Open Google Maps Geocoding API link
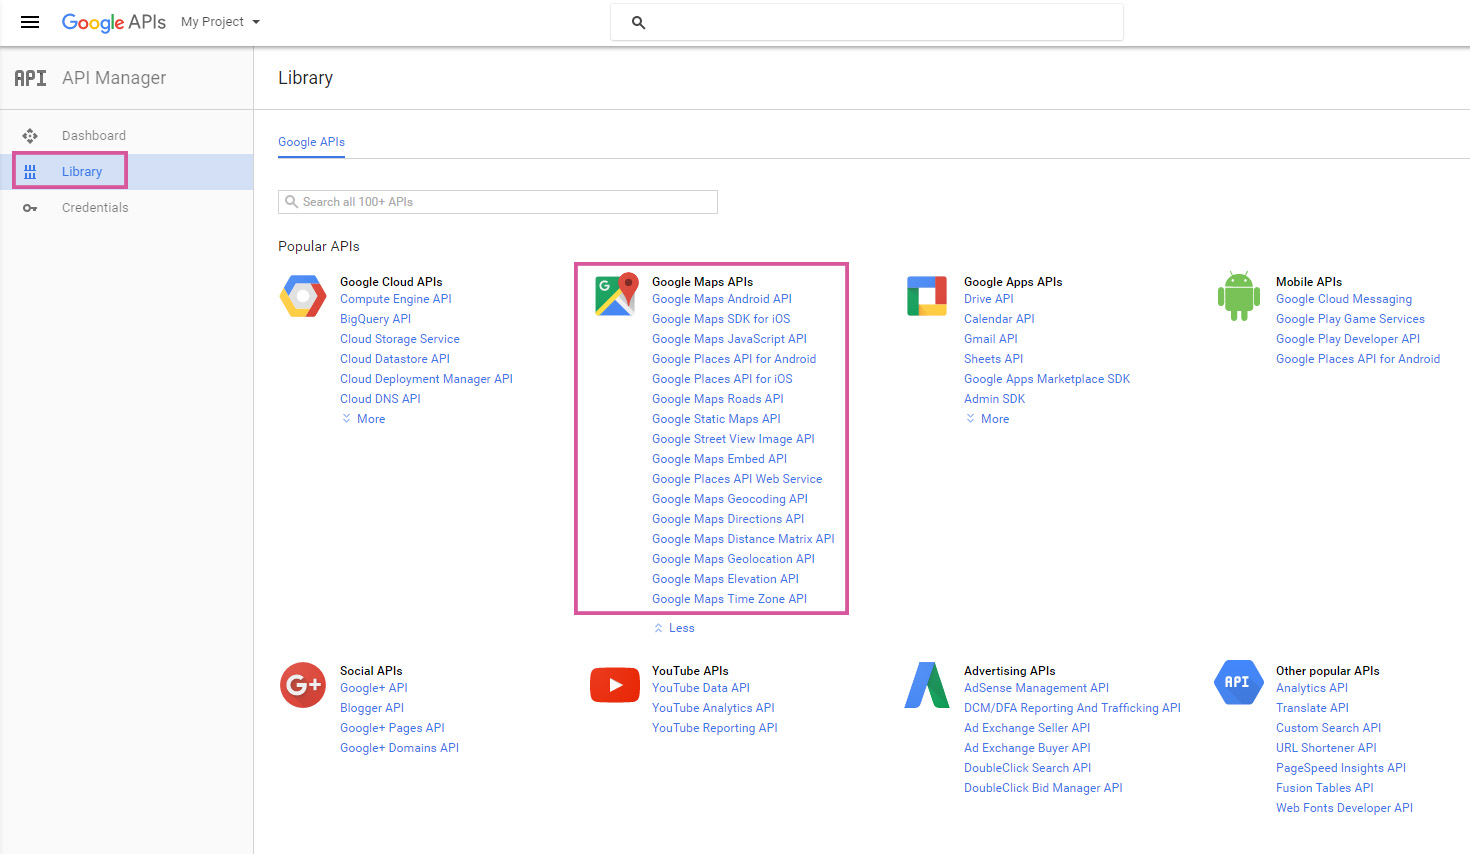The image size is (1470, 854). 730,499
